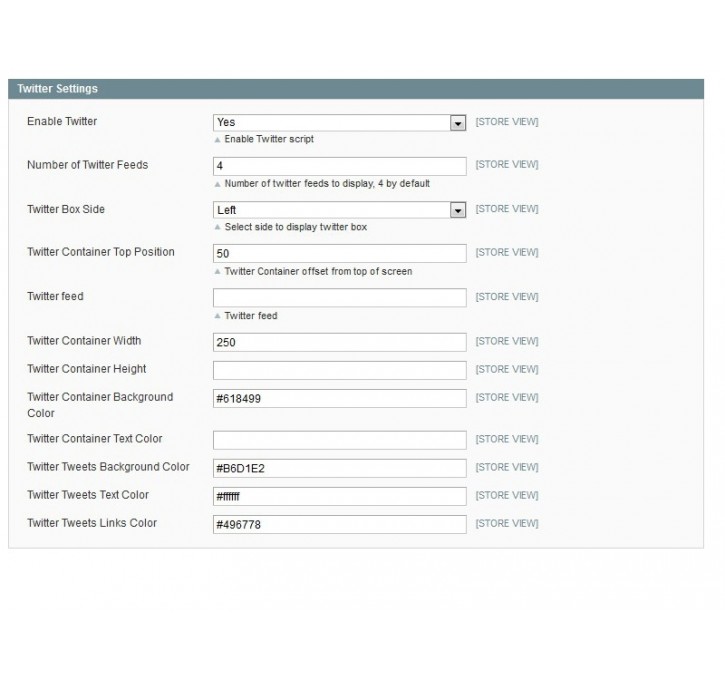725x680 pixels.
Task: Click [STORE VIEW] beside Twitter Container Height
Action: pyautogui.click(x=507, y=369)
